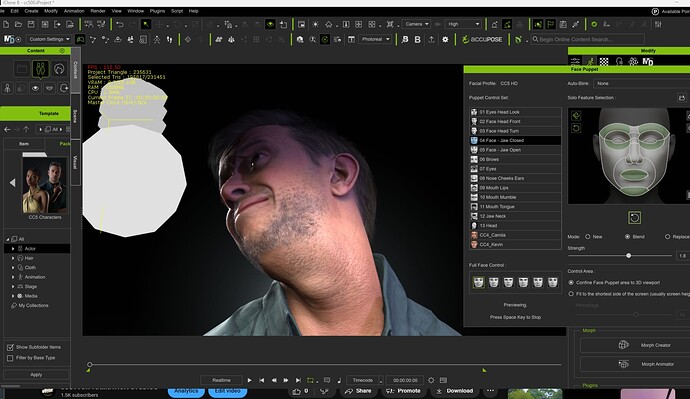This screenshot has height=399, width=690.
Task: Select the arrow selection tool
Action: (145, 24)
